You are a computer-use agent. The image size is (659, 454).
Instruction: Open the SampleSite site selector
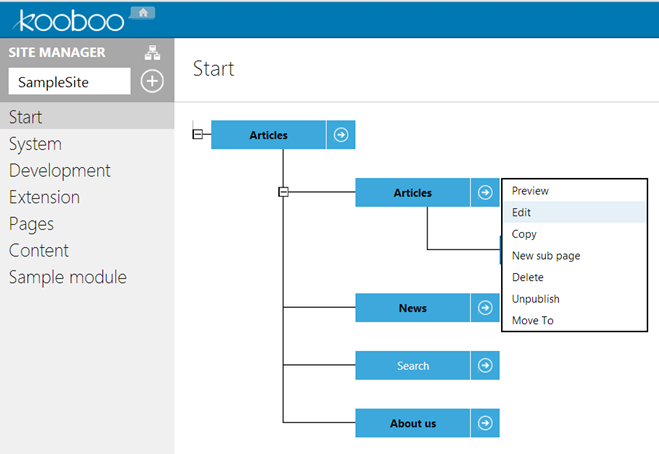click(x=69, y=82)
